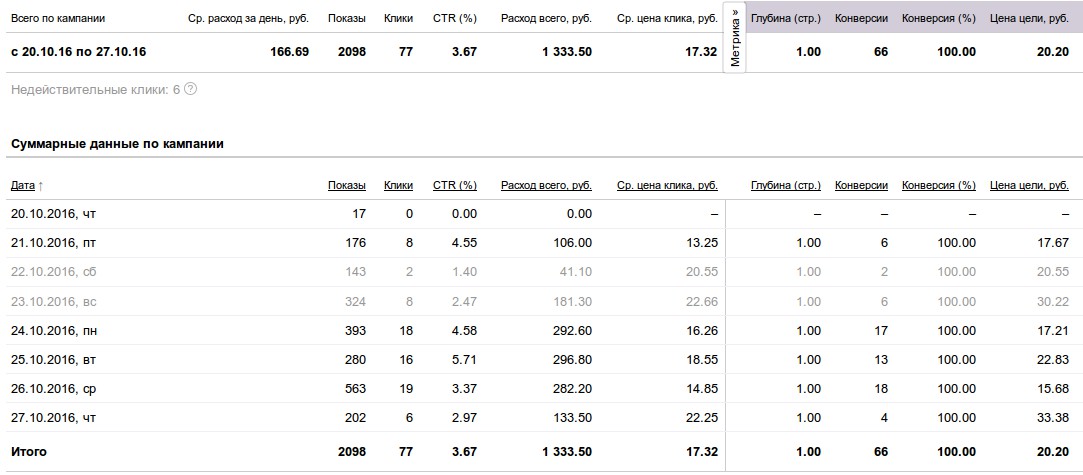Viewport: 1083px width, 475px height.
Task: Click the 27.10.2016, чт row
Action: 542,418
